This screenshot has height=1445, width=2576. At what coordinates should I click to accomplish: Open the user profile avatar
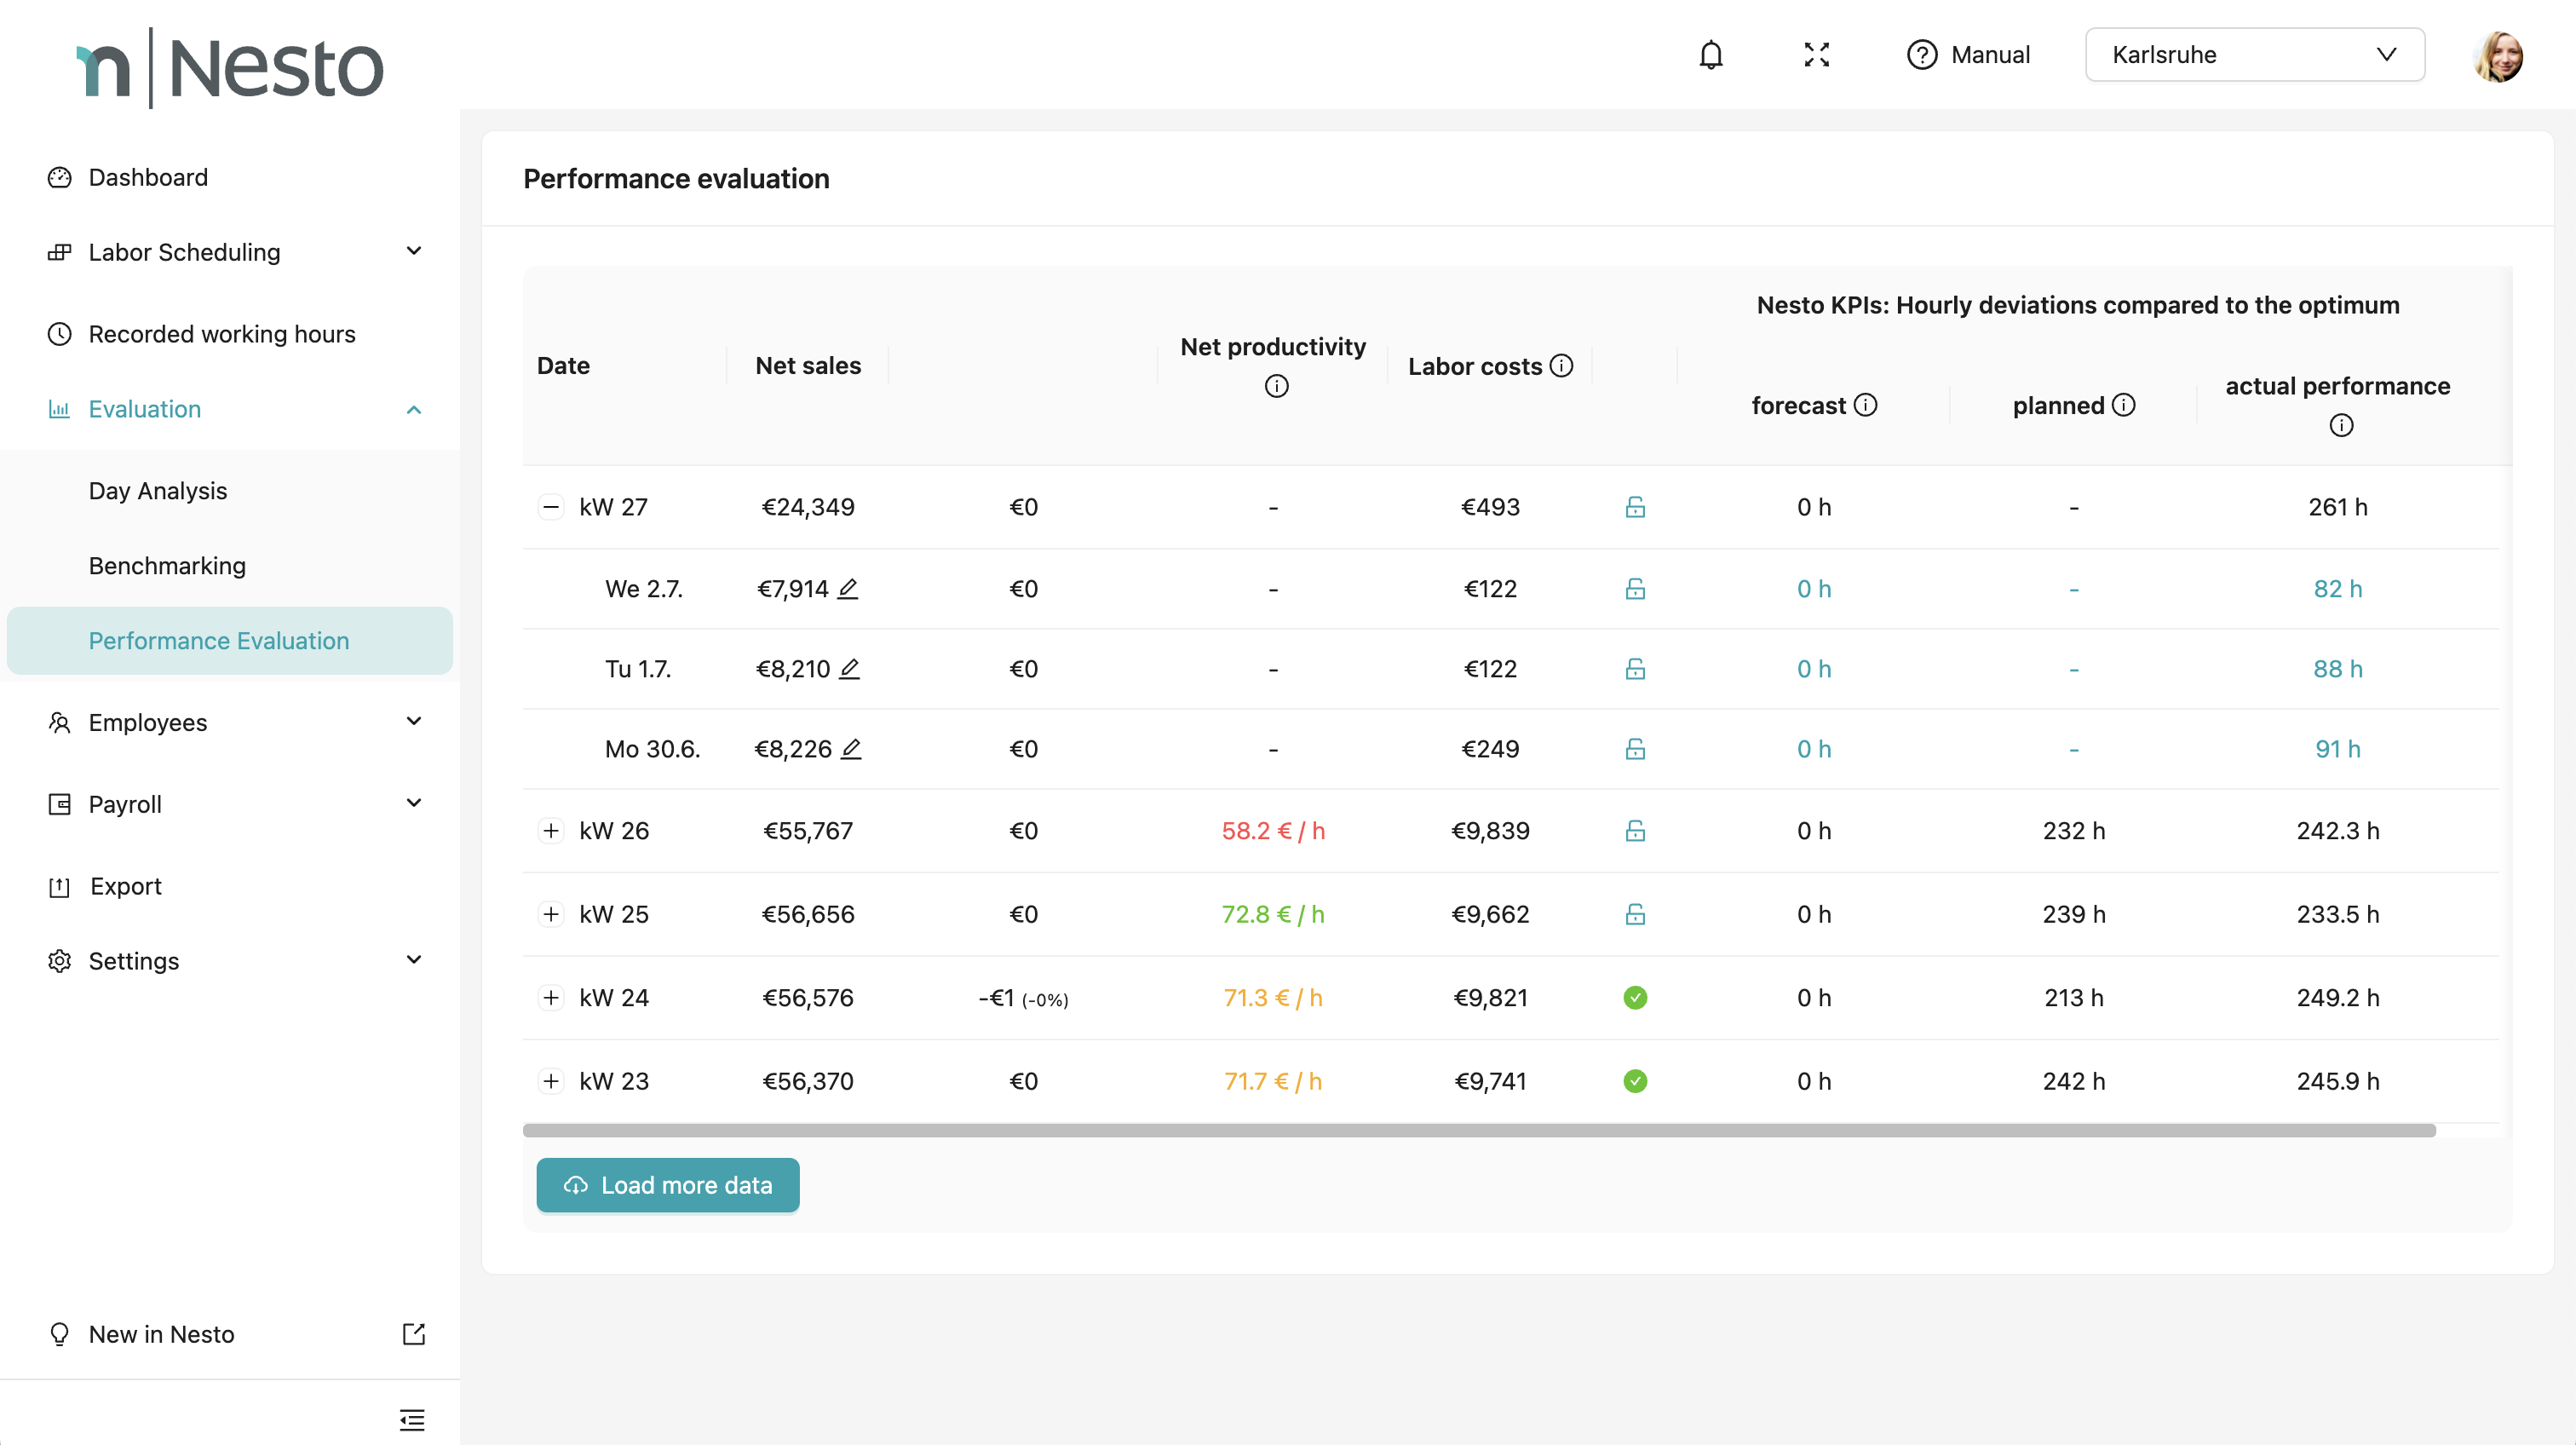pyautogui.click(x=2497, y=56)
